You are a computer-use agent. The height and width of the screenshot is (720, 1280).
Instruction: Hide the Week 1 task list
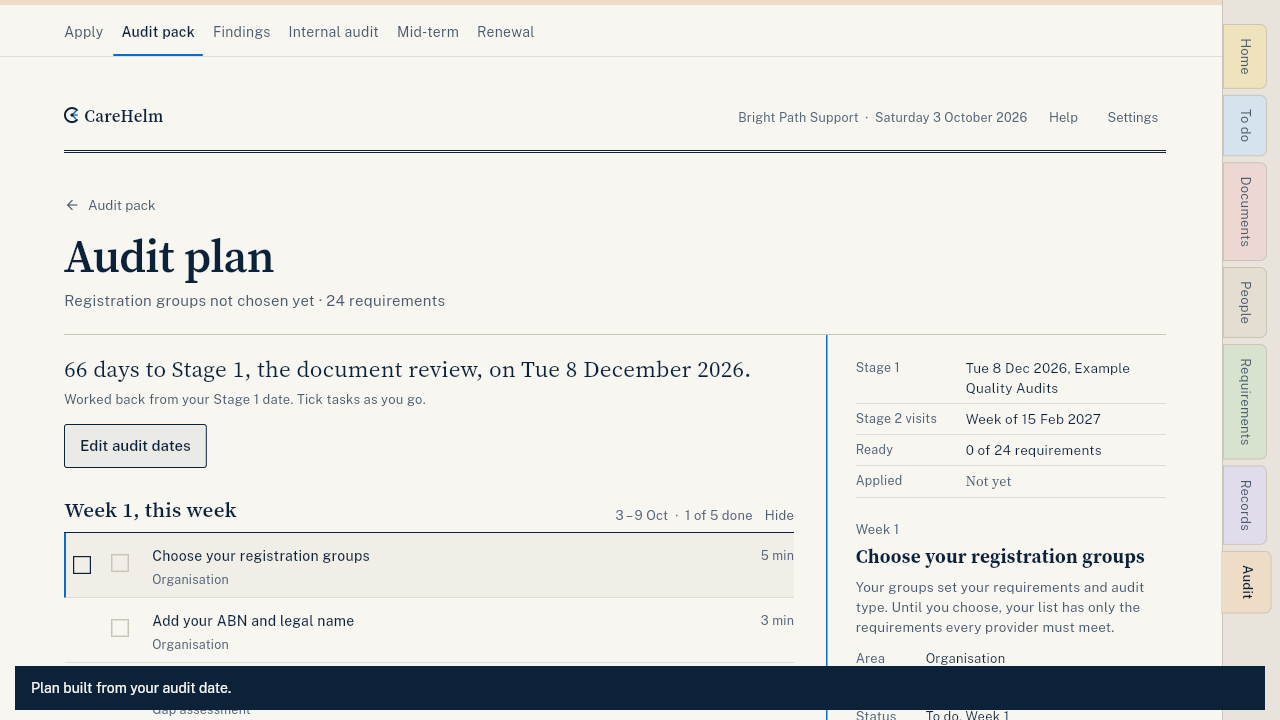[x=779, y=515]
